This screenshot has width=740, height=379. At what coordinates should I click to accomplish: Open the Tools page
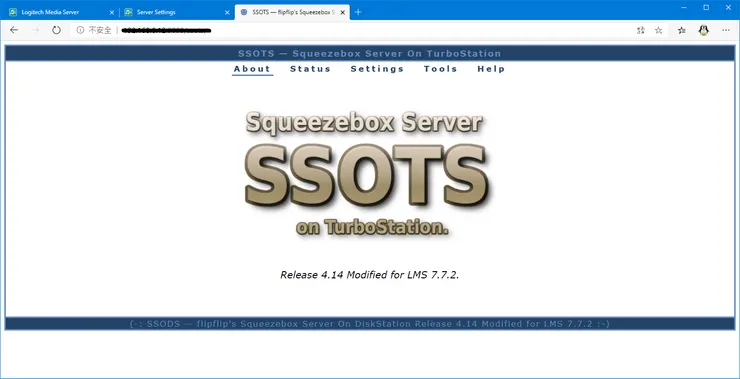pyautogui.click(x=440, y=69)
